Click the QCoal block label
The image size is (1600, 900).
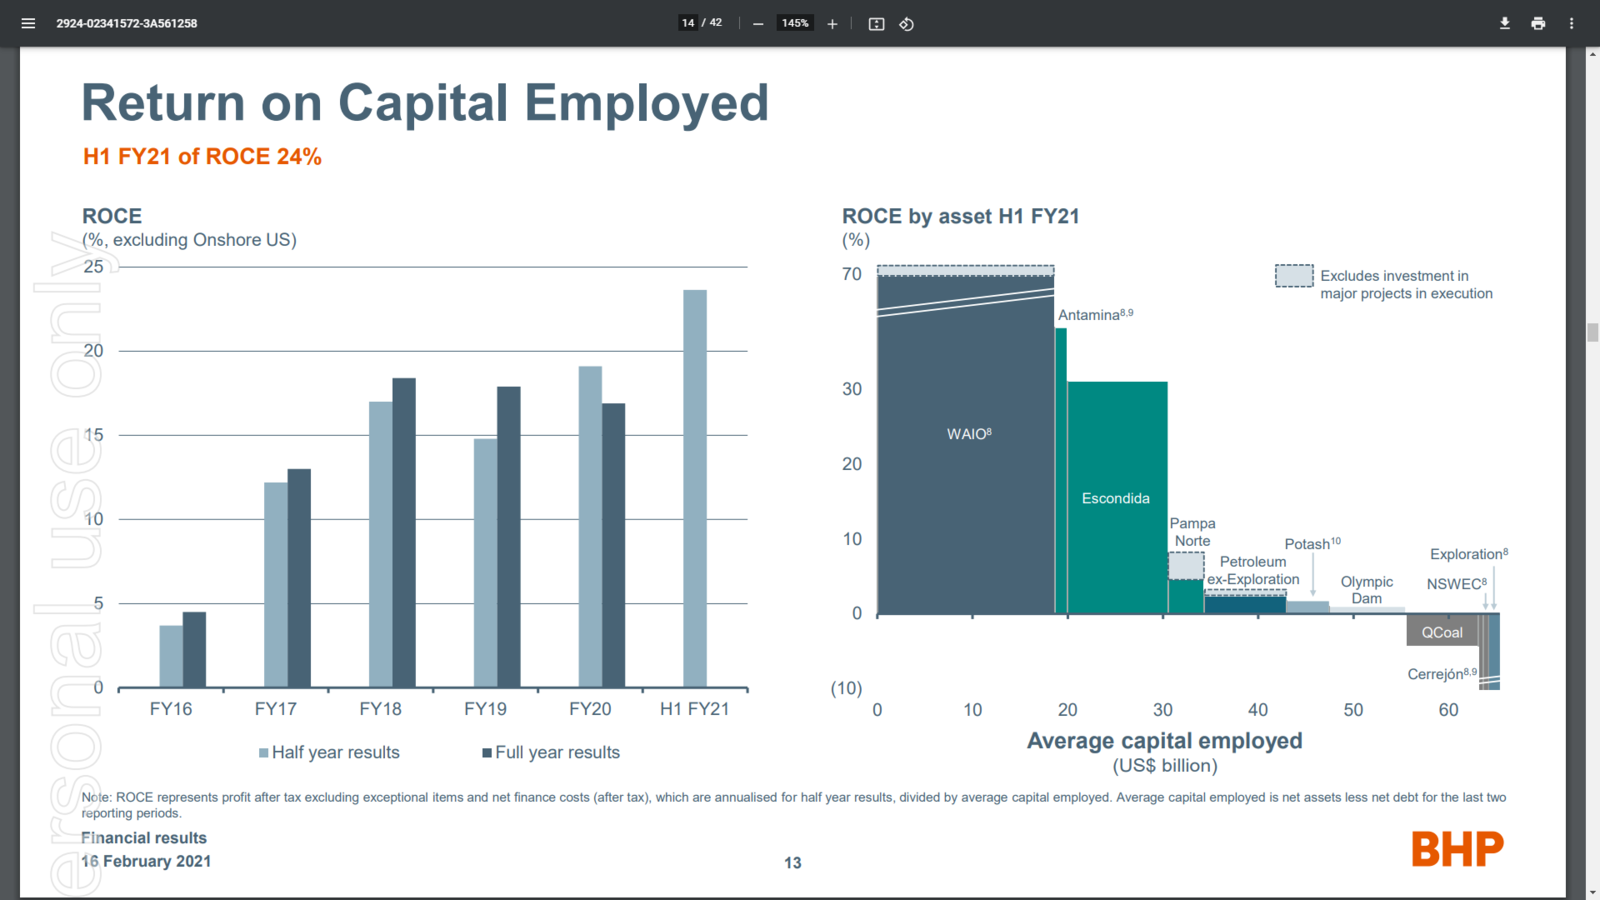click(x=1442, y=632)
